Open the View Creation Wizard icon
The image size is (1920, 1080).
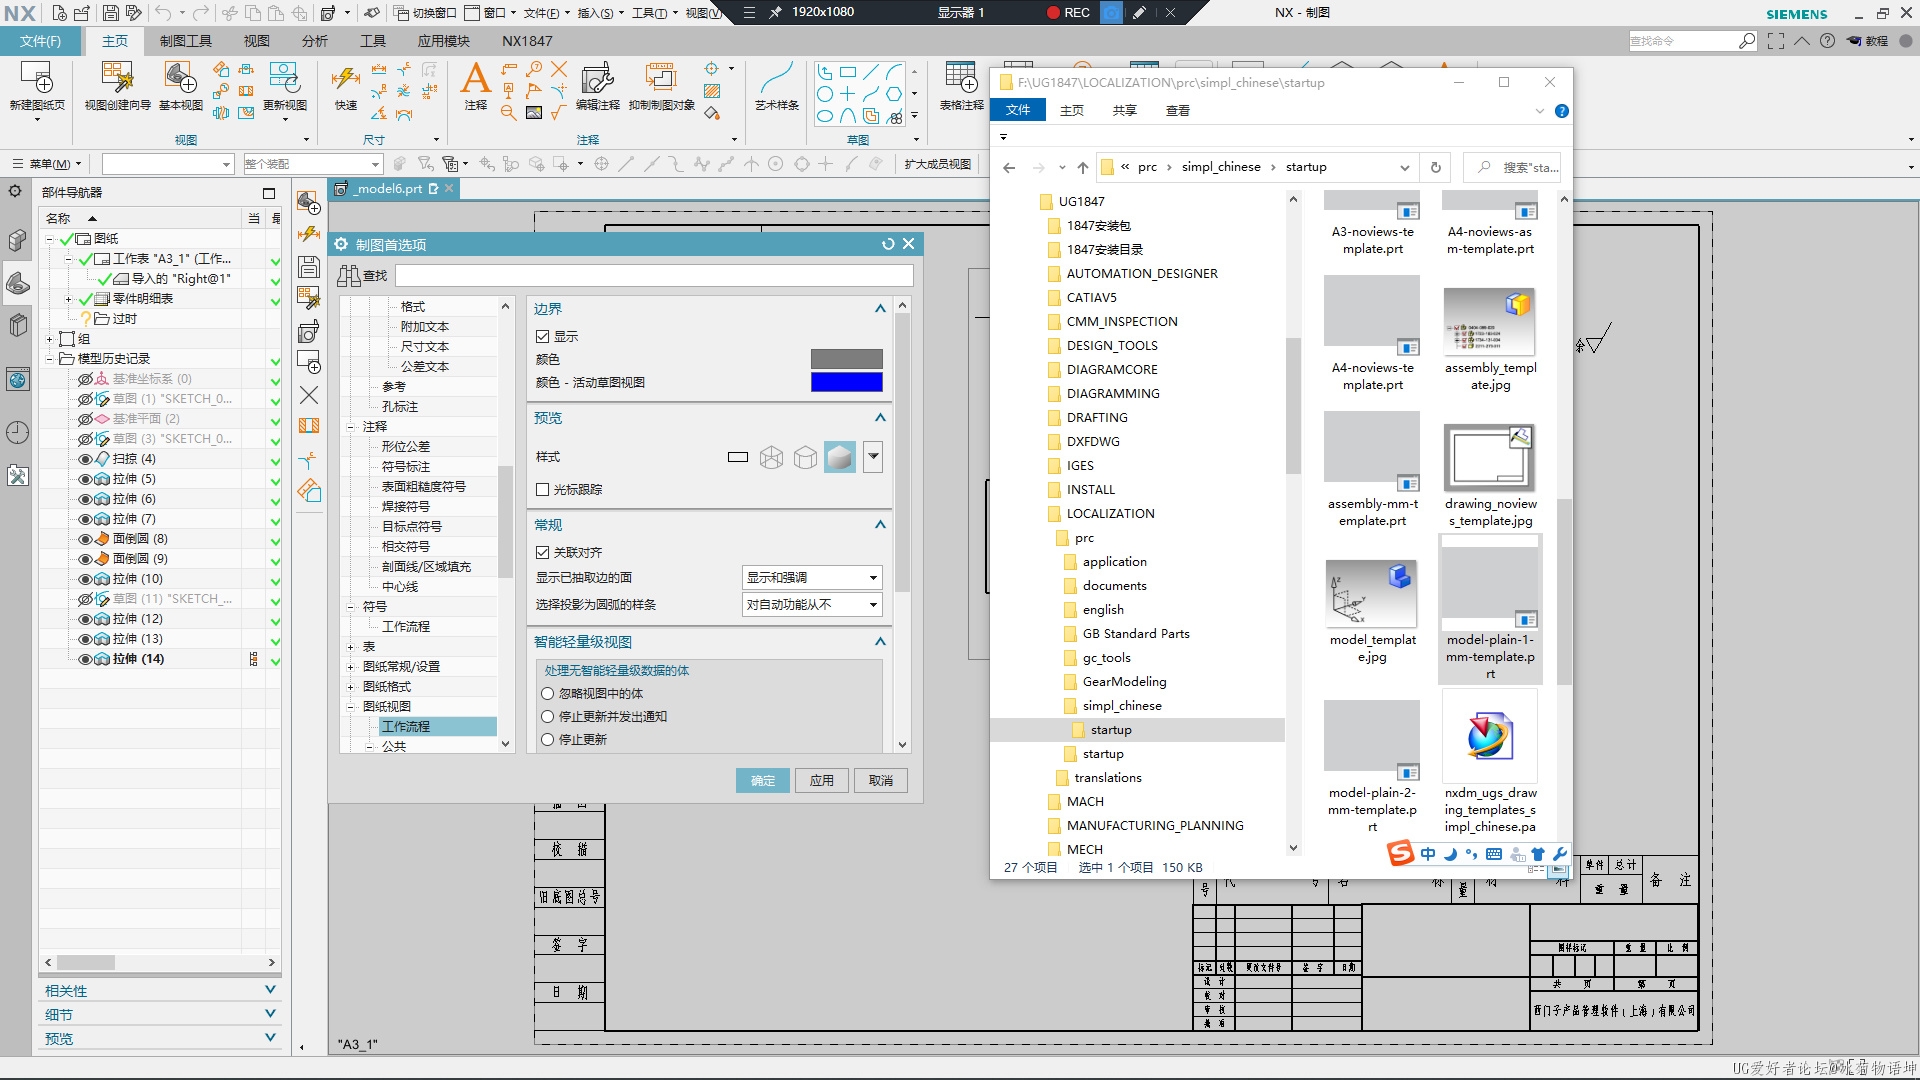(x=117, y=78)
